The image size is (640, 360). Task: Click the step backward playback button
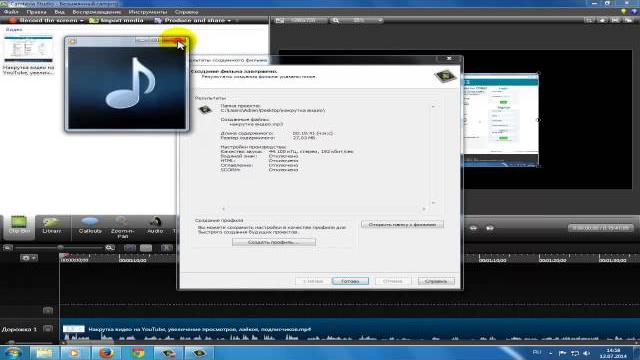473,228
